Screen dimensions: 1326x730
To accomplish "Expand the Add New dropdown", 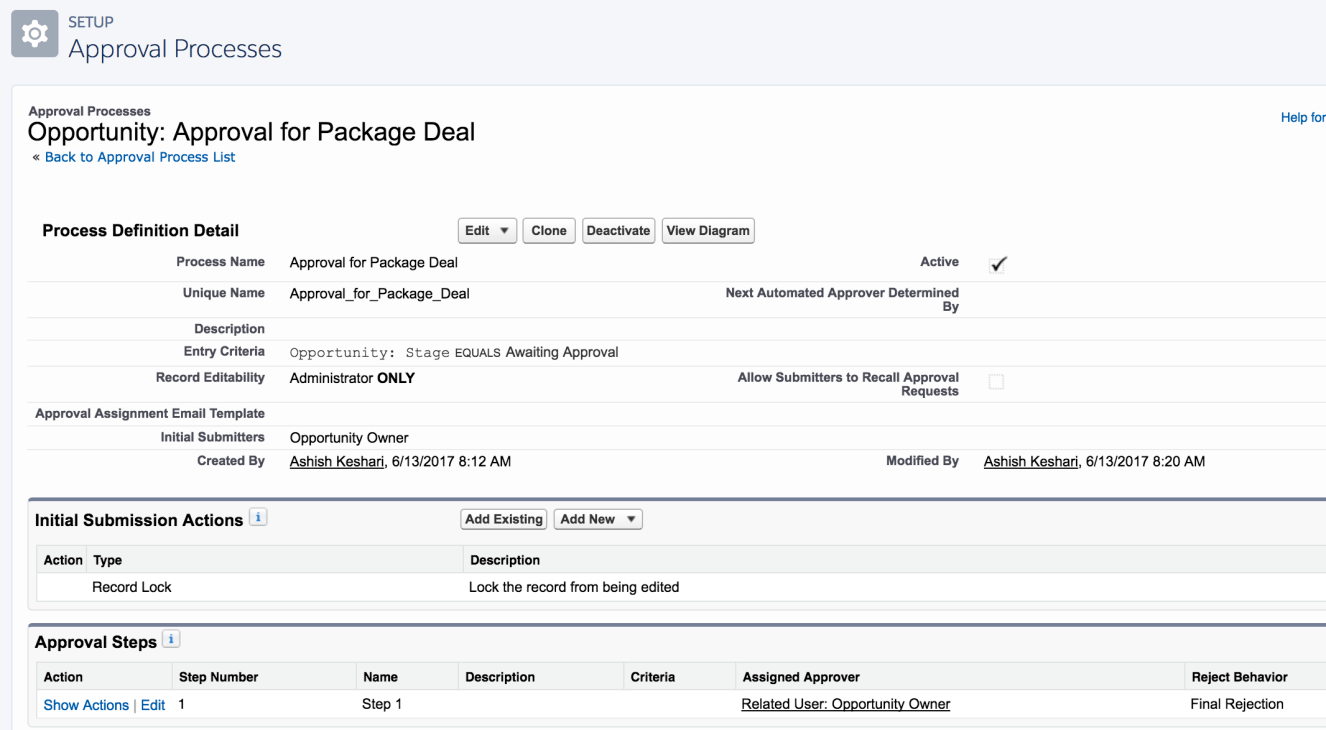I will click(598, 519).
